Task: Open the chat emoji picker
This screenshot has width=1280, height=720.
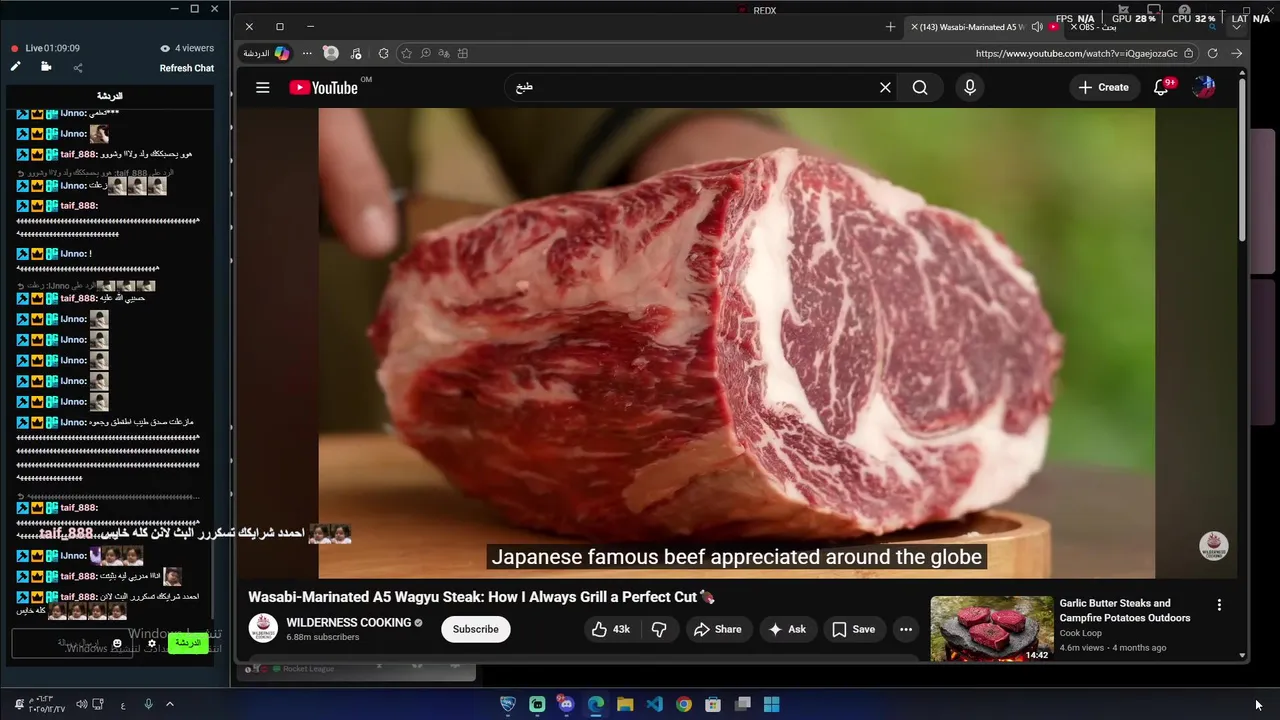Action: [117, 643]
